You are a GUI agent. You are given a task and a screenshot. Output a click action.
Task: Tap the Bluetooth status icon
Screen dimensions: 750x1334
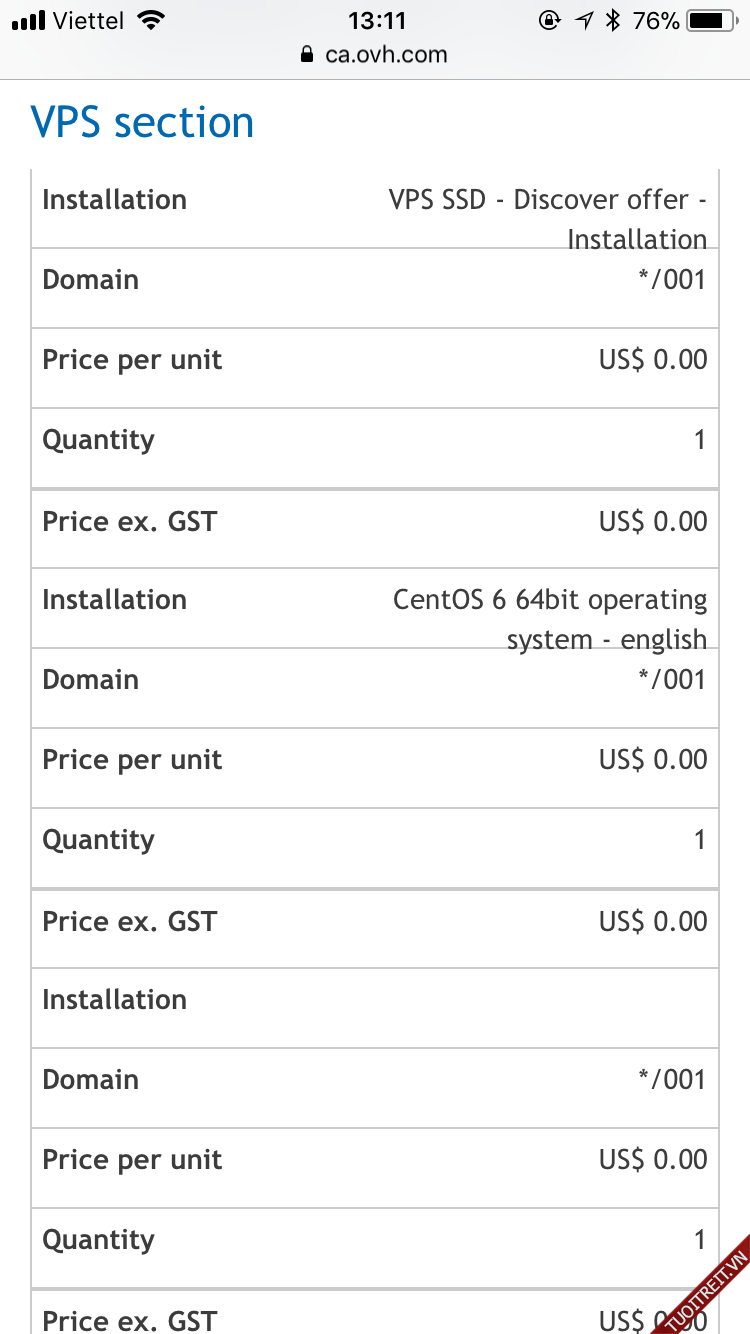tap(613, 20)
